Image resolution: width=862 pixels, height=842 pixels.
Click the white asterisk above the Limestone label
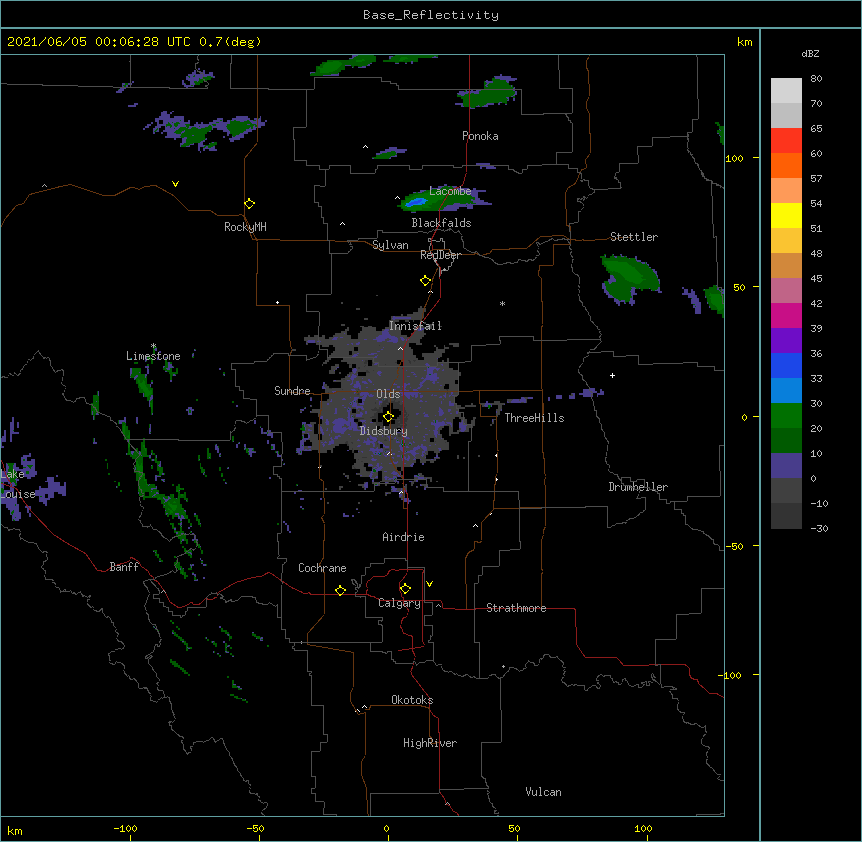tap(153, 346)
